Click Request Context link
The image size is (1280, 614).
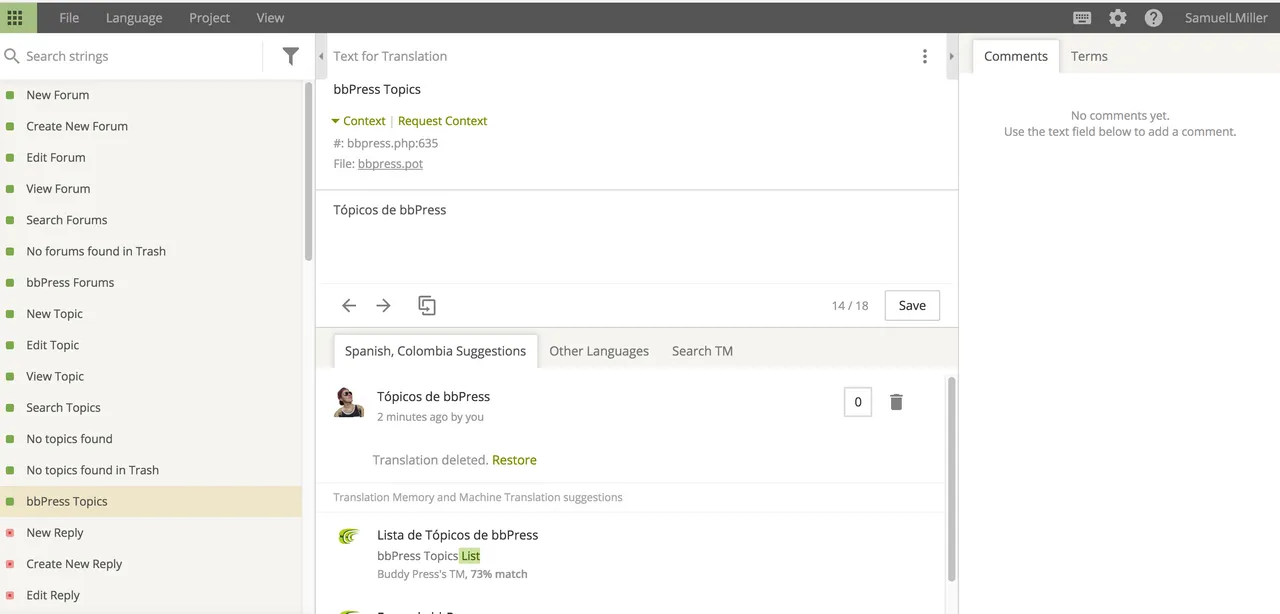pos(442,121)
